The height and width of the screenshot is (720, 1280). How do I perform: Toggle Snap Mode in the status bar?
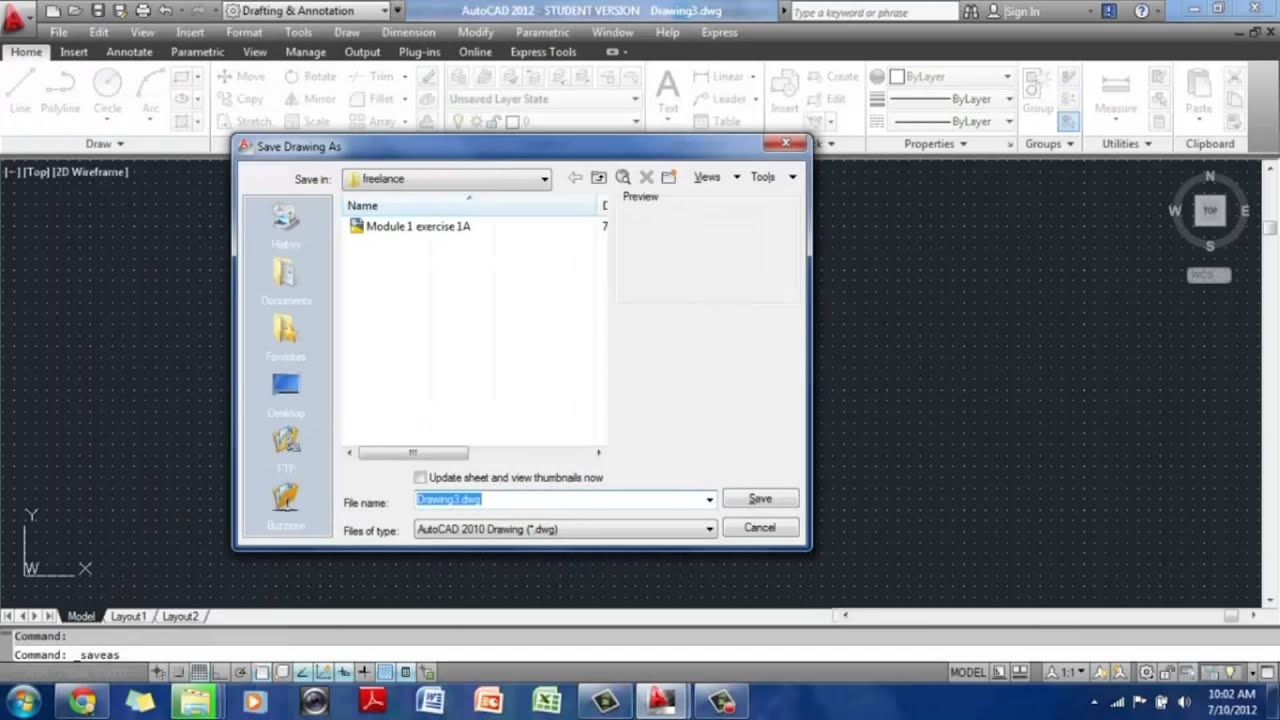coord(178,672)
